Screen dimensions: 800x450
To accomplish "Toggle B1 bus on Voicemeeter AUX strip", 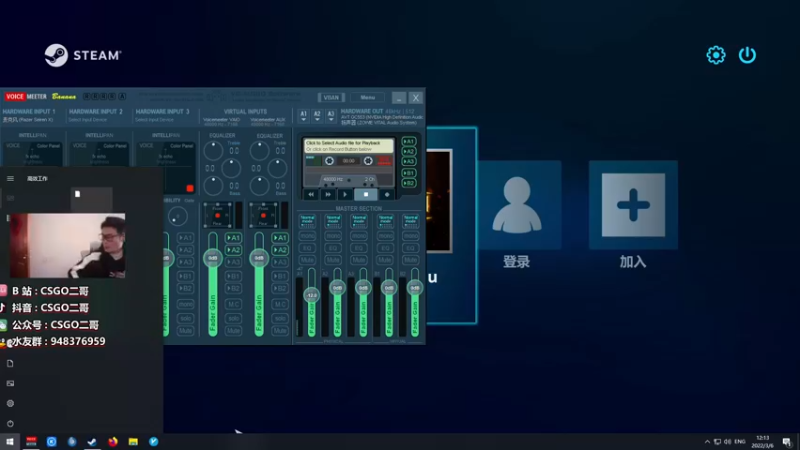I will pos(280,276).
